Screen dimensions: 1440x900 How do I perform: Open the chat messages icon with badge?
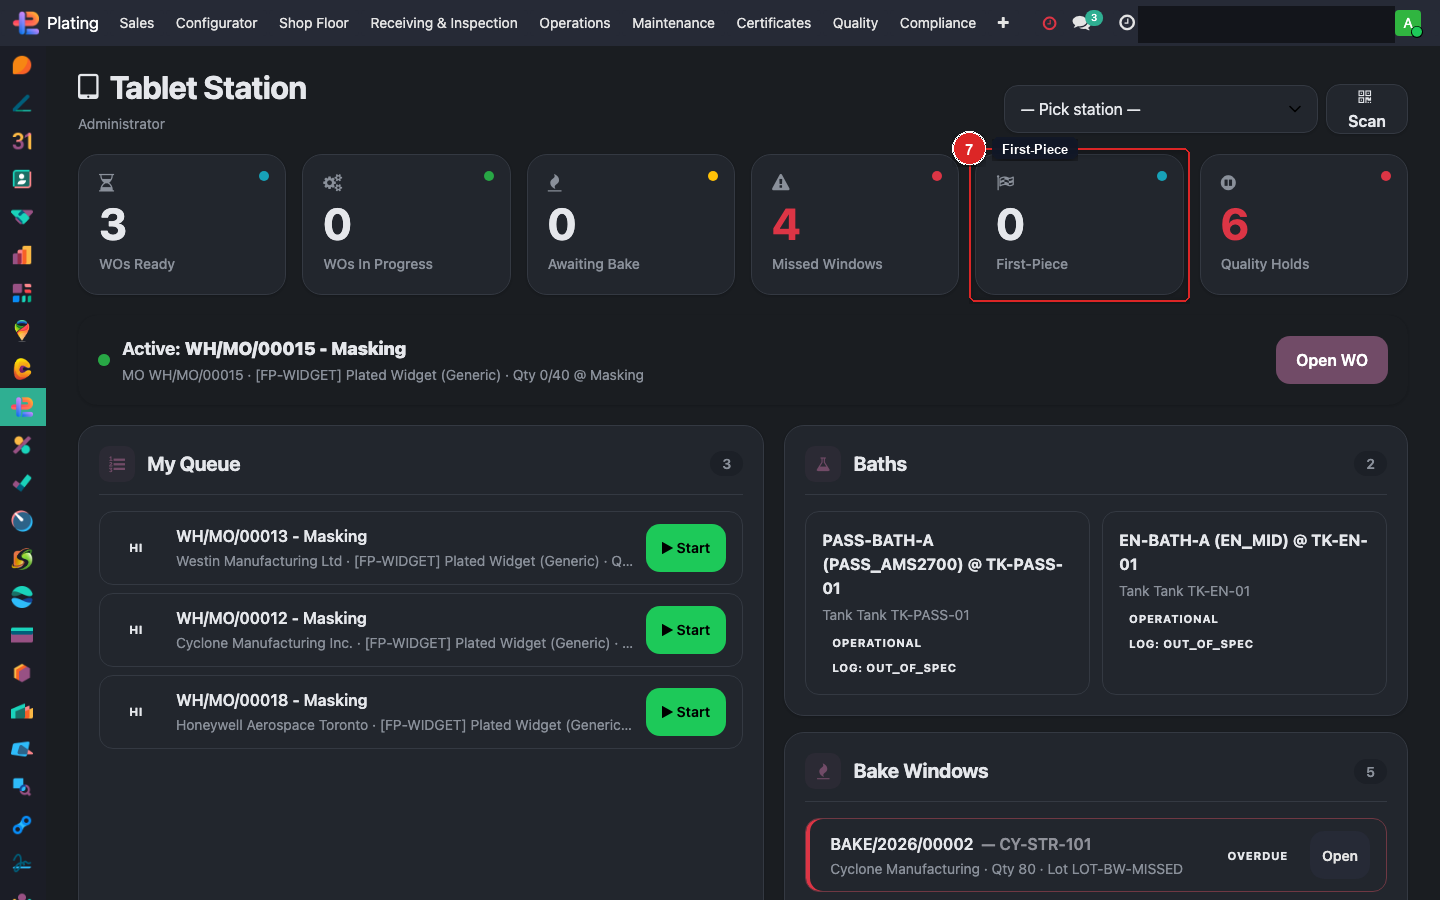tap(1082, 23)
